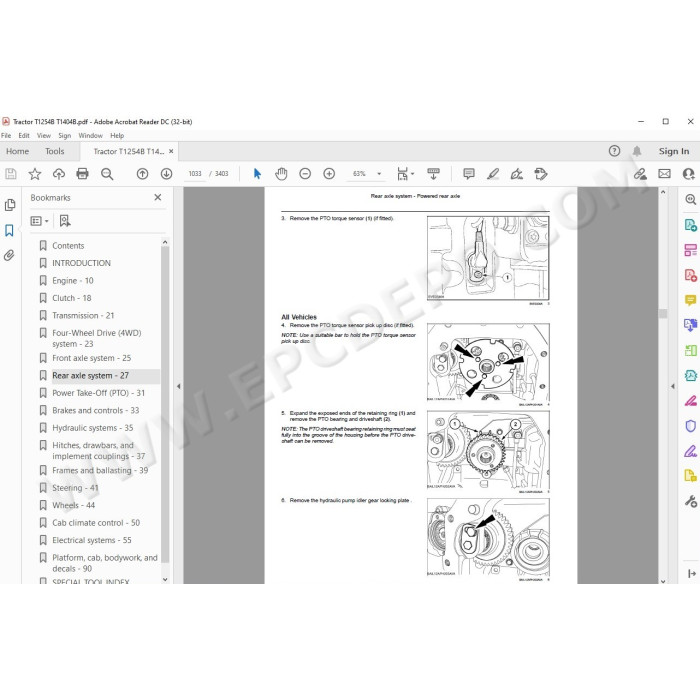700x700 pixels.
Task: Add a sticky note comment
Action: 469,174
